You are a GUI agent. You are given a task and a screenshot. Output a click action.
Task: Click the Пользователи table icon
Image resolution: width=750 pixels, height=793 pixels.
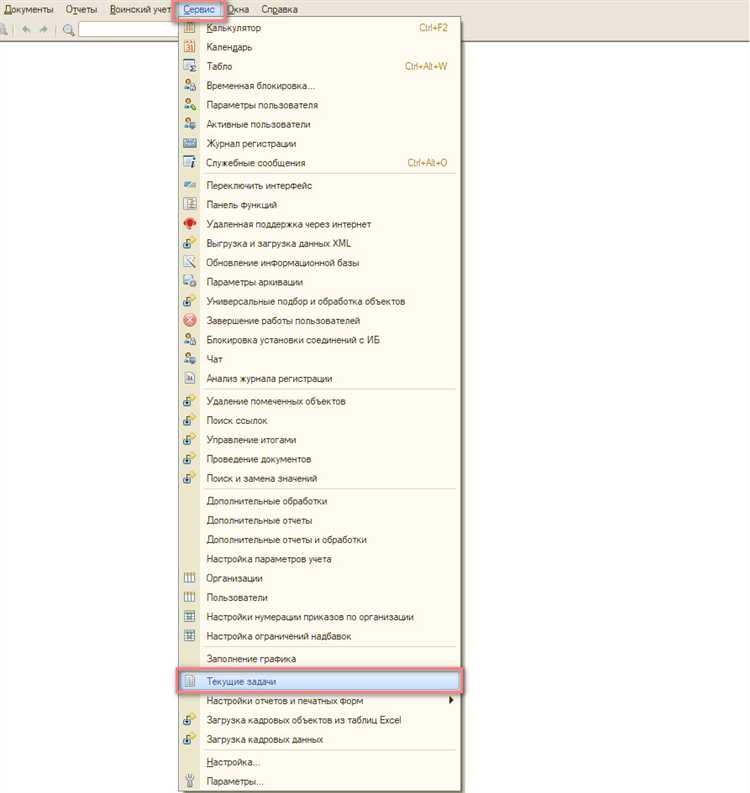click(189, 597)
